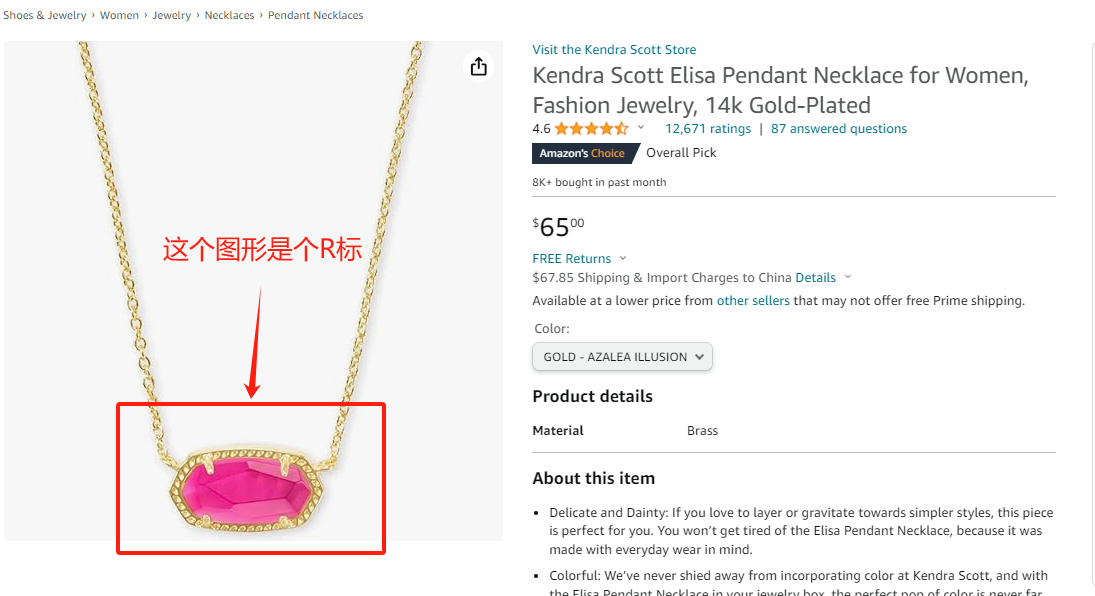Select the Pendant Necklaces breadcrumb
This screenshot has width=1095, height=596.
[x=315, y=16]
